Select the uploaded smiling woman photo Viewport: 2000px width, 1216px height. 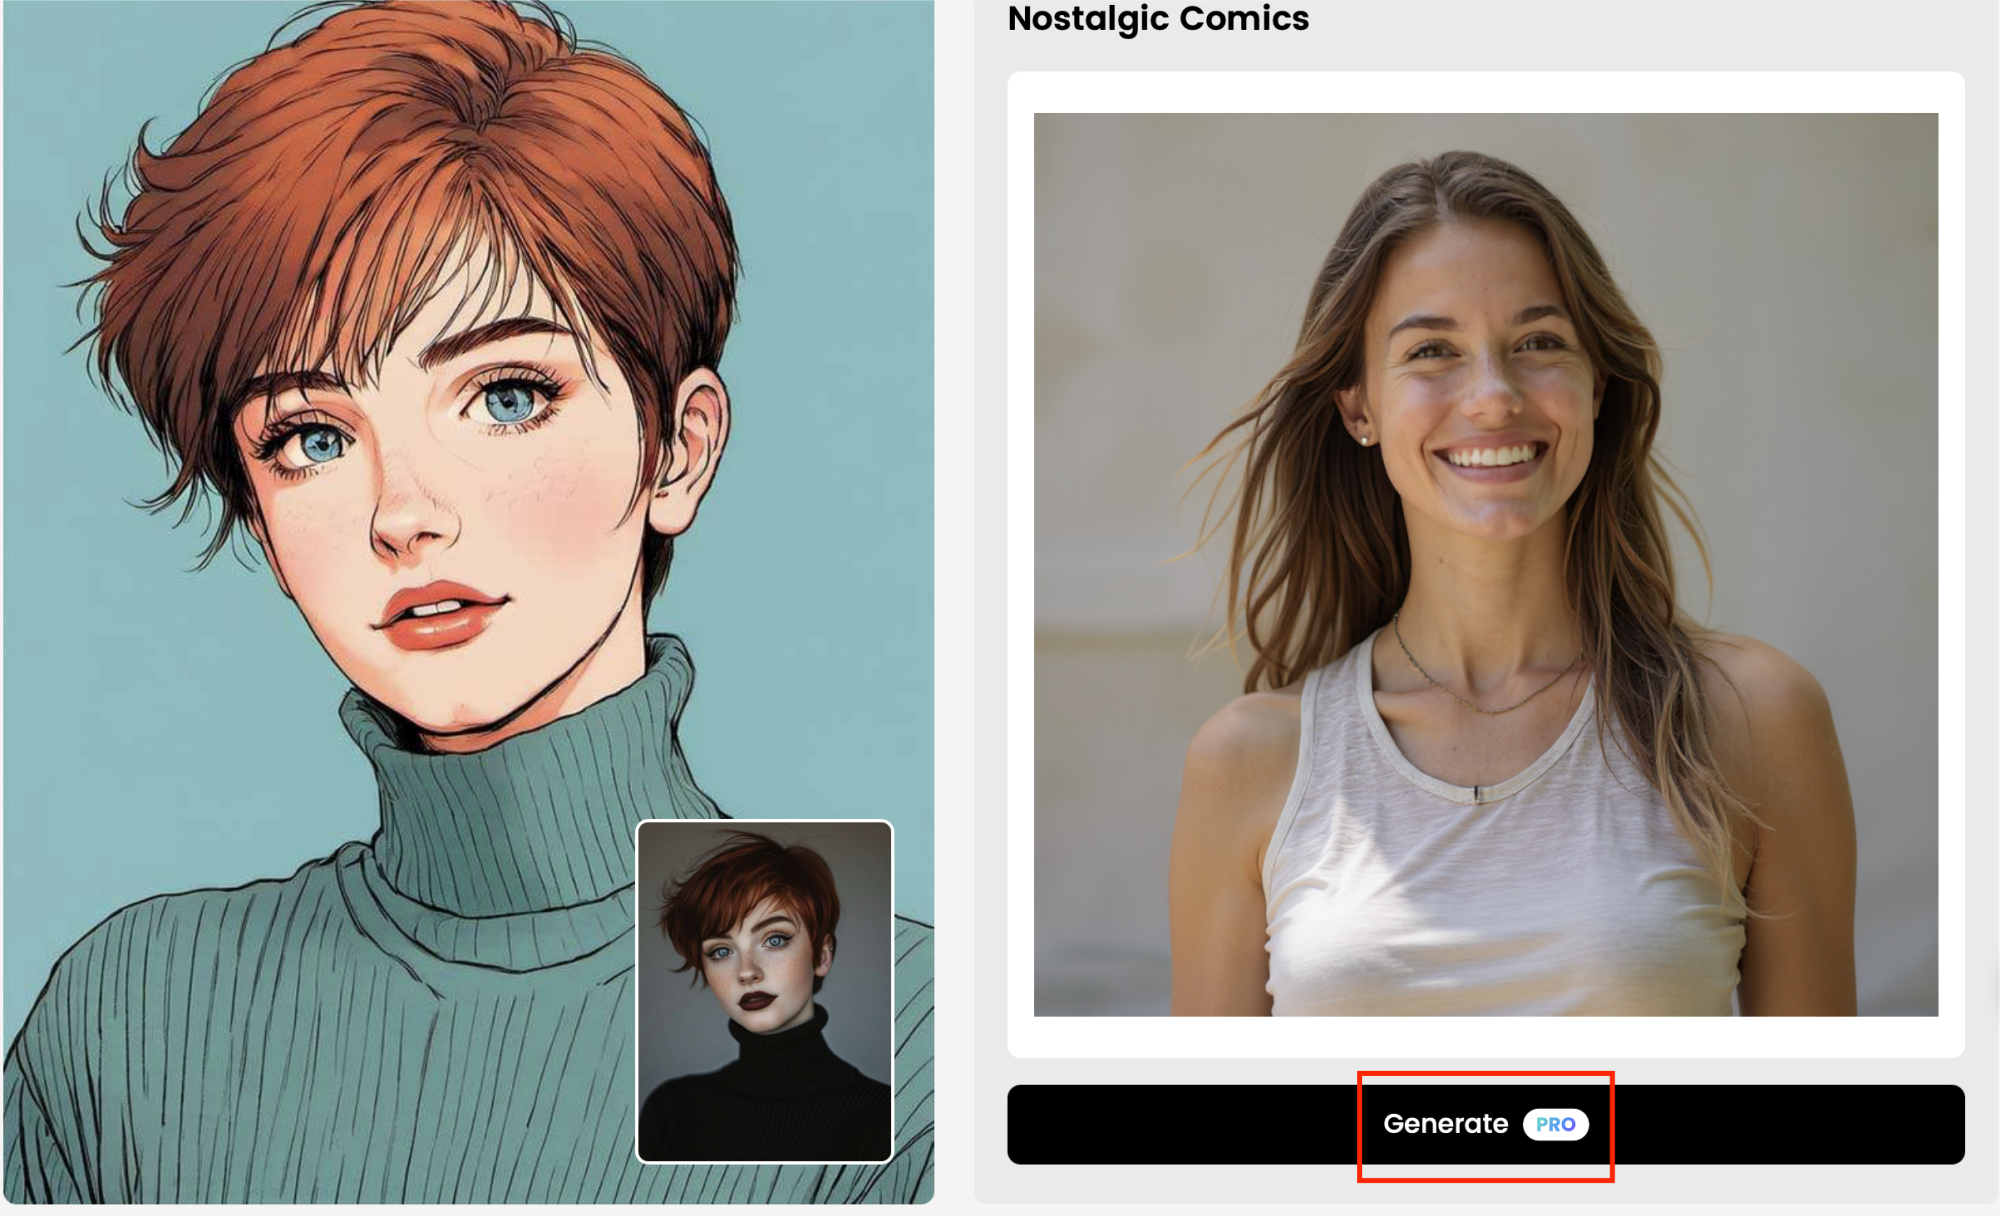tap(1485, 564)
